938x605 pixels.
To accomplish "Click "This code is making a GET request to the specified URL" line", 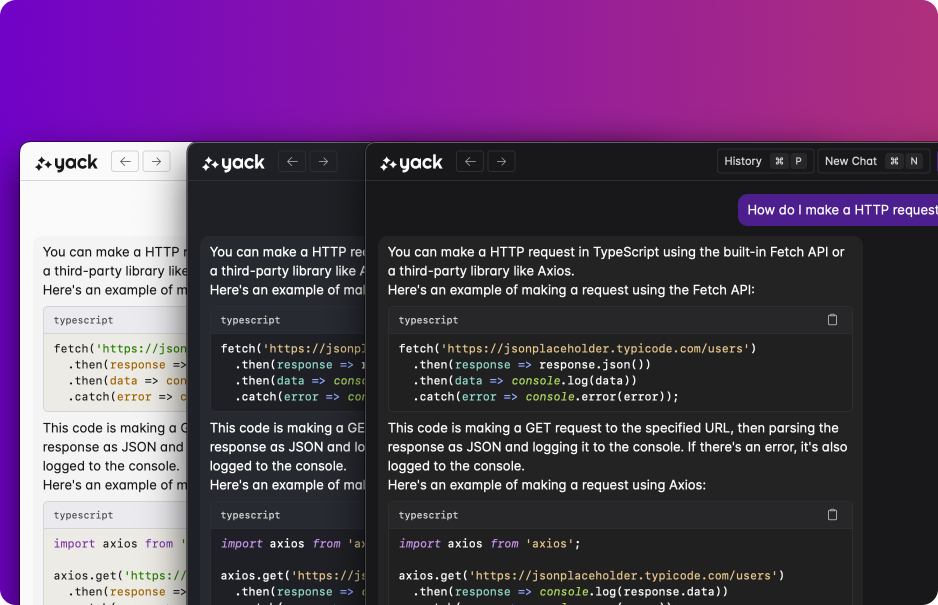I will 613,428.
